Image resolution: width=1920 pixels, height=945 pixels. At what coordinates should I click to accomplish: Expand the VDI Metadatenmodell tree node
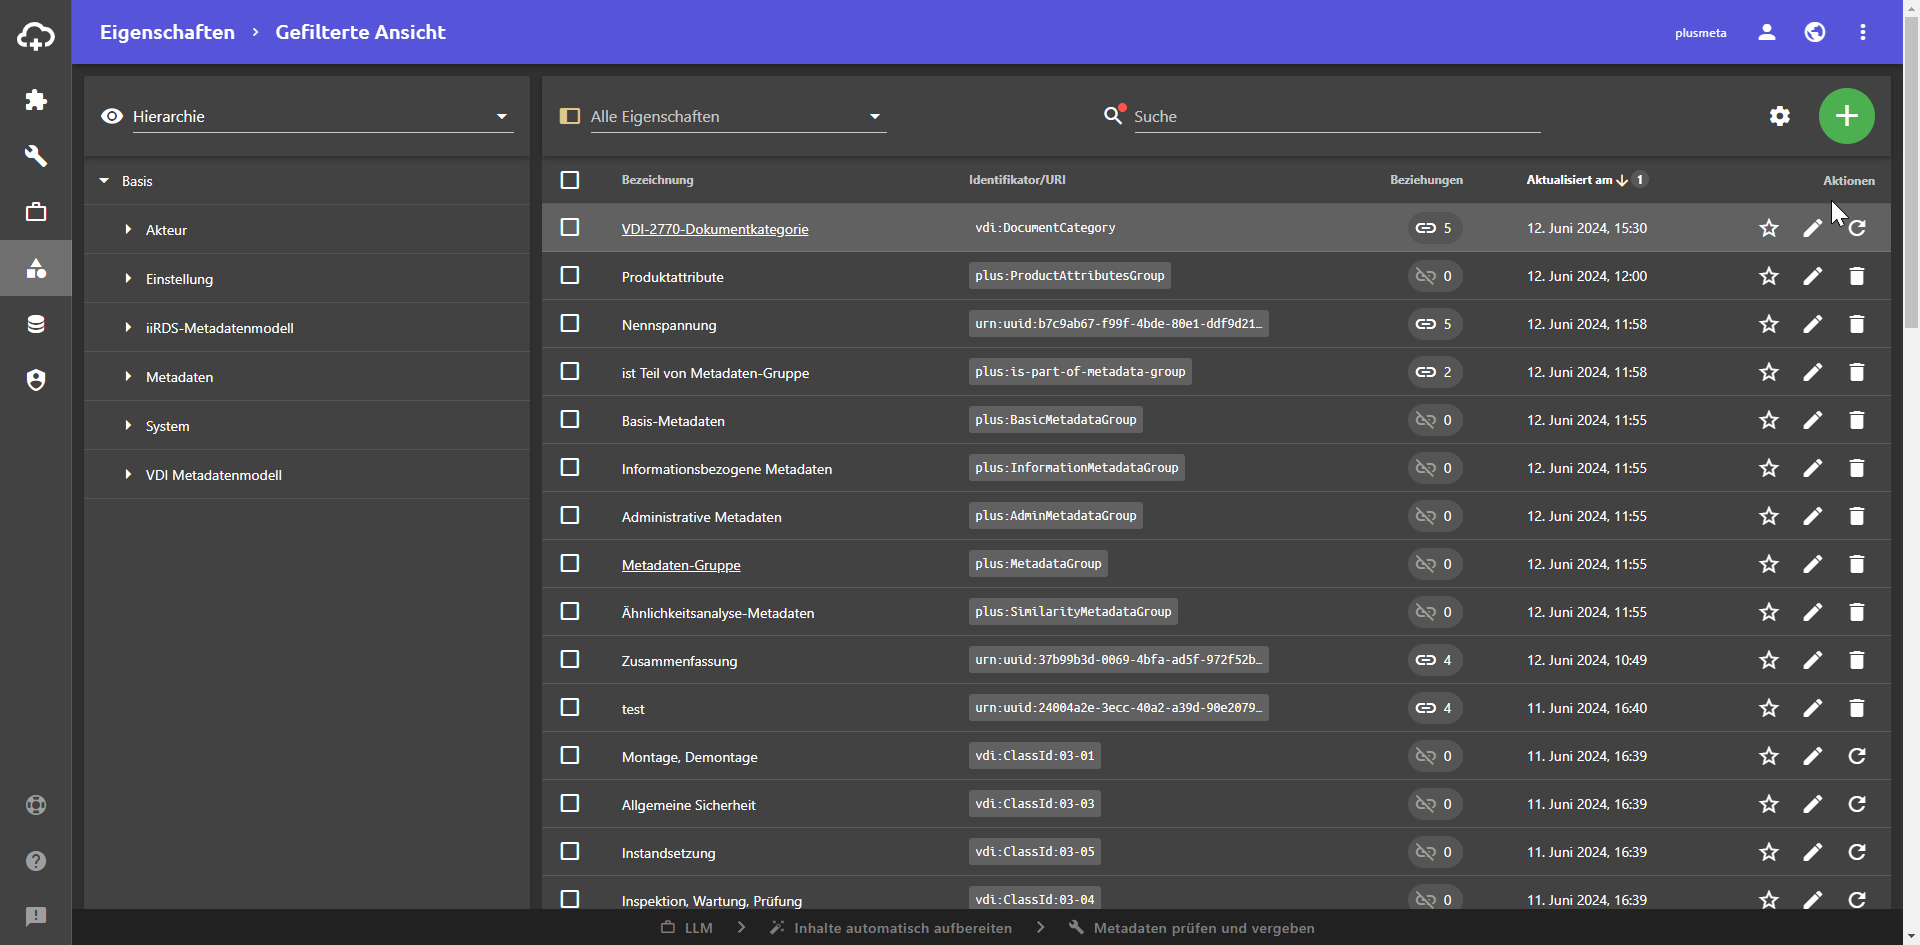click(x=128, y=475)
